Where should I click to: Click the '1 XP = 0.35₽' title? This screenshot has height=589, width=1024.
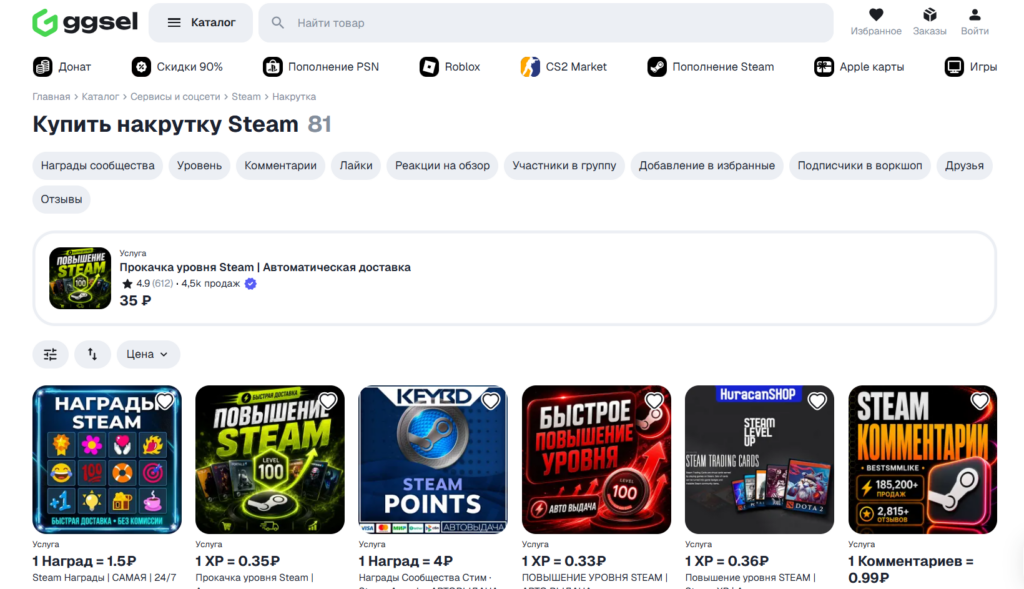(x=238, y=561)
